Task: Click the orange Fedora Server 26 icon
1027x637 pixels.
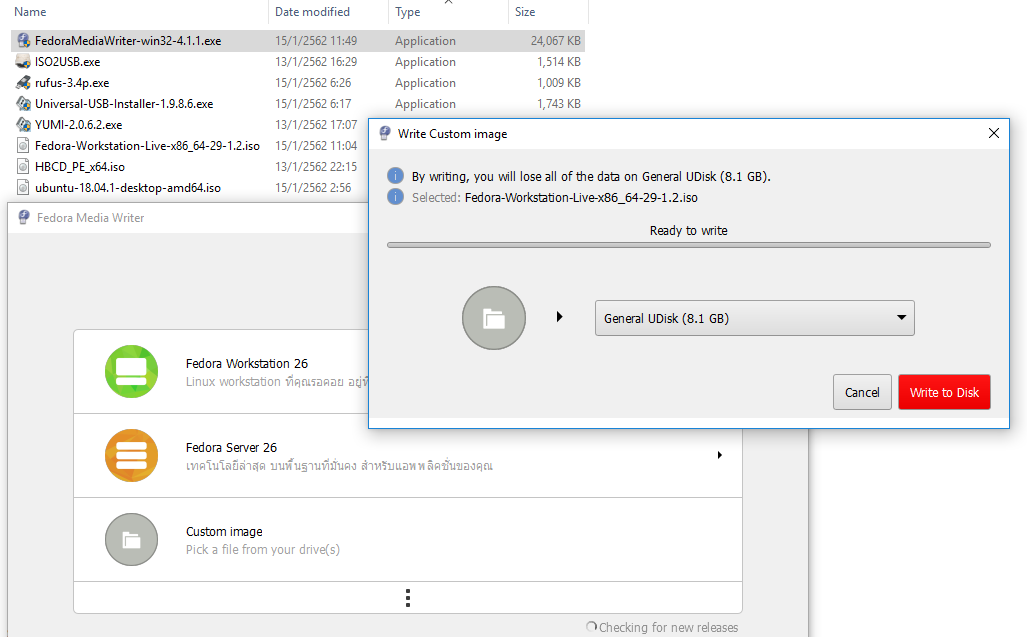Action: click(x=131, y=455)
